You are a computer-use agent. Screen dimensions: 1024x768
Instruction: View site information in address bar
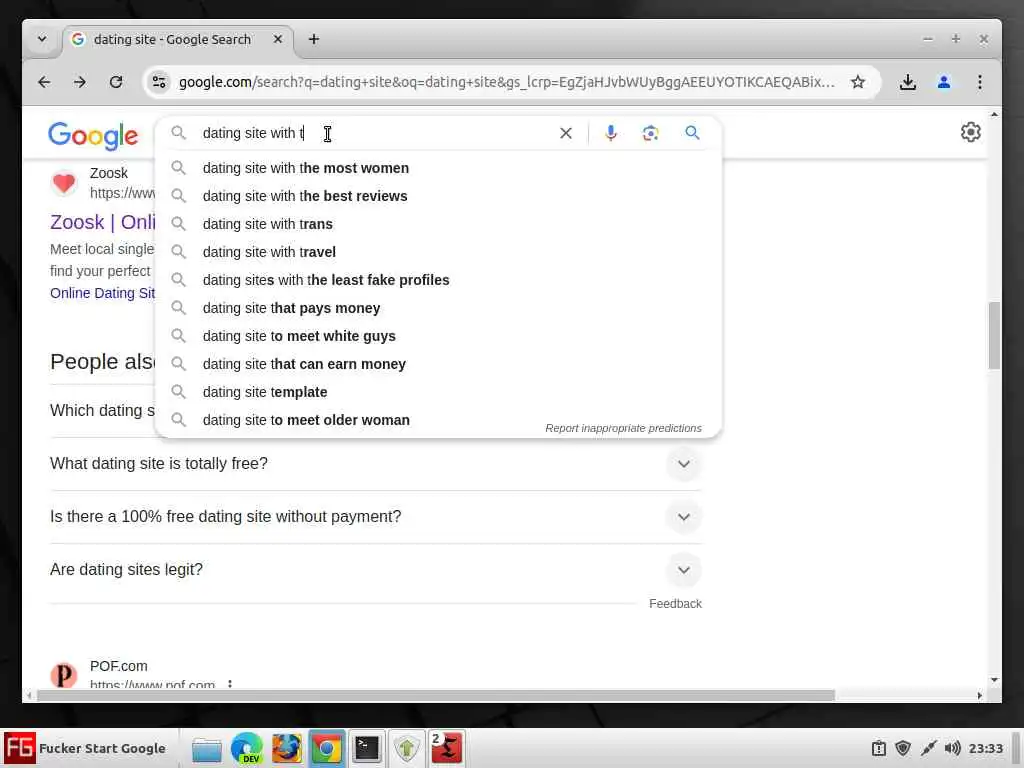pos(159,82)
